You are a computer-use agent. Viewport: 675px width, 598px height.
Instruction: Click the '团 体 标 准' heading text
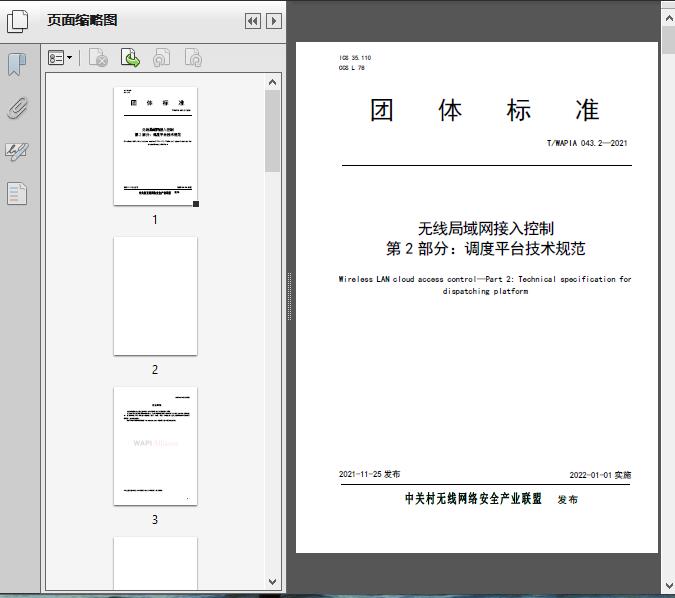[x=485, y=110]
